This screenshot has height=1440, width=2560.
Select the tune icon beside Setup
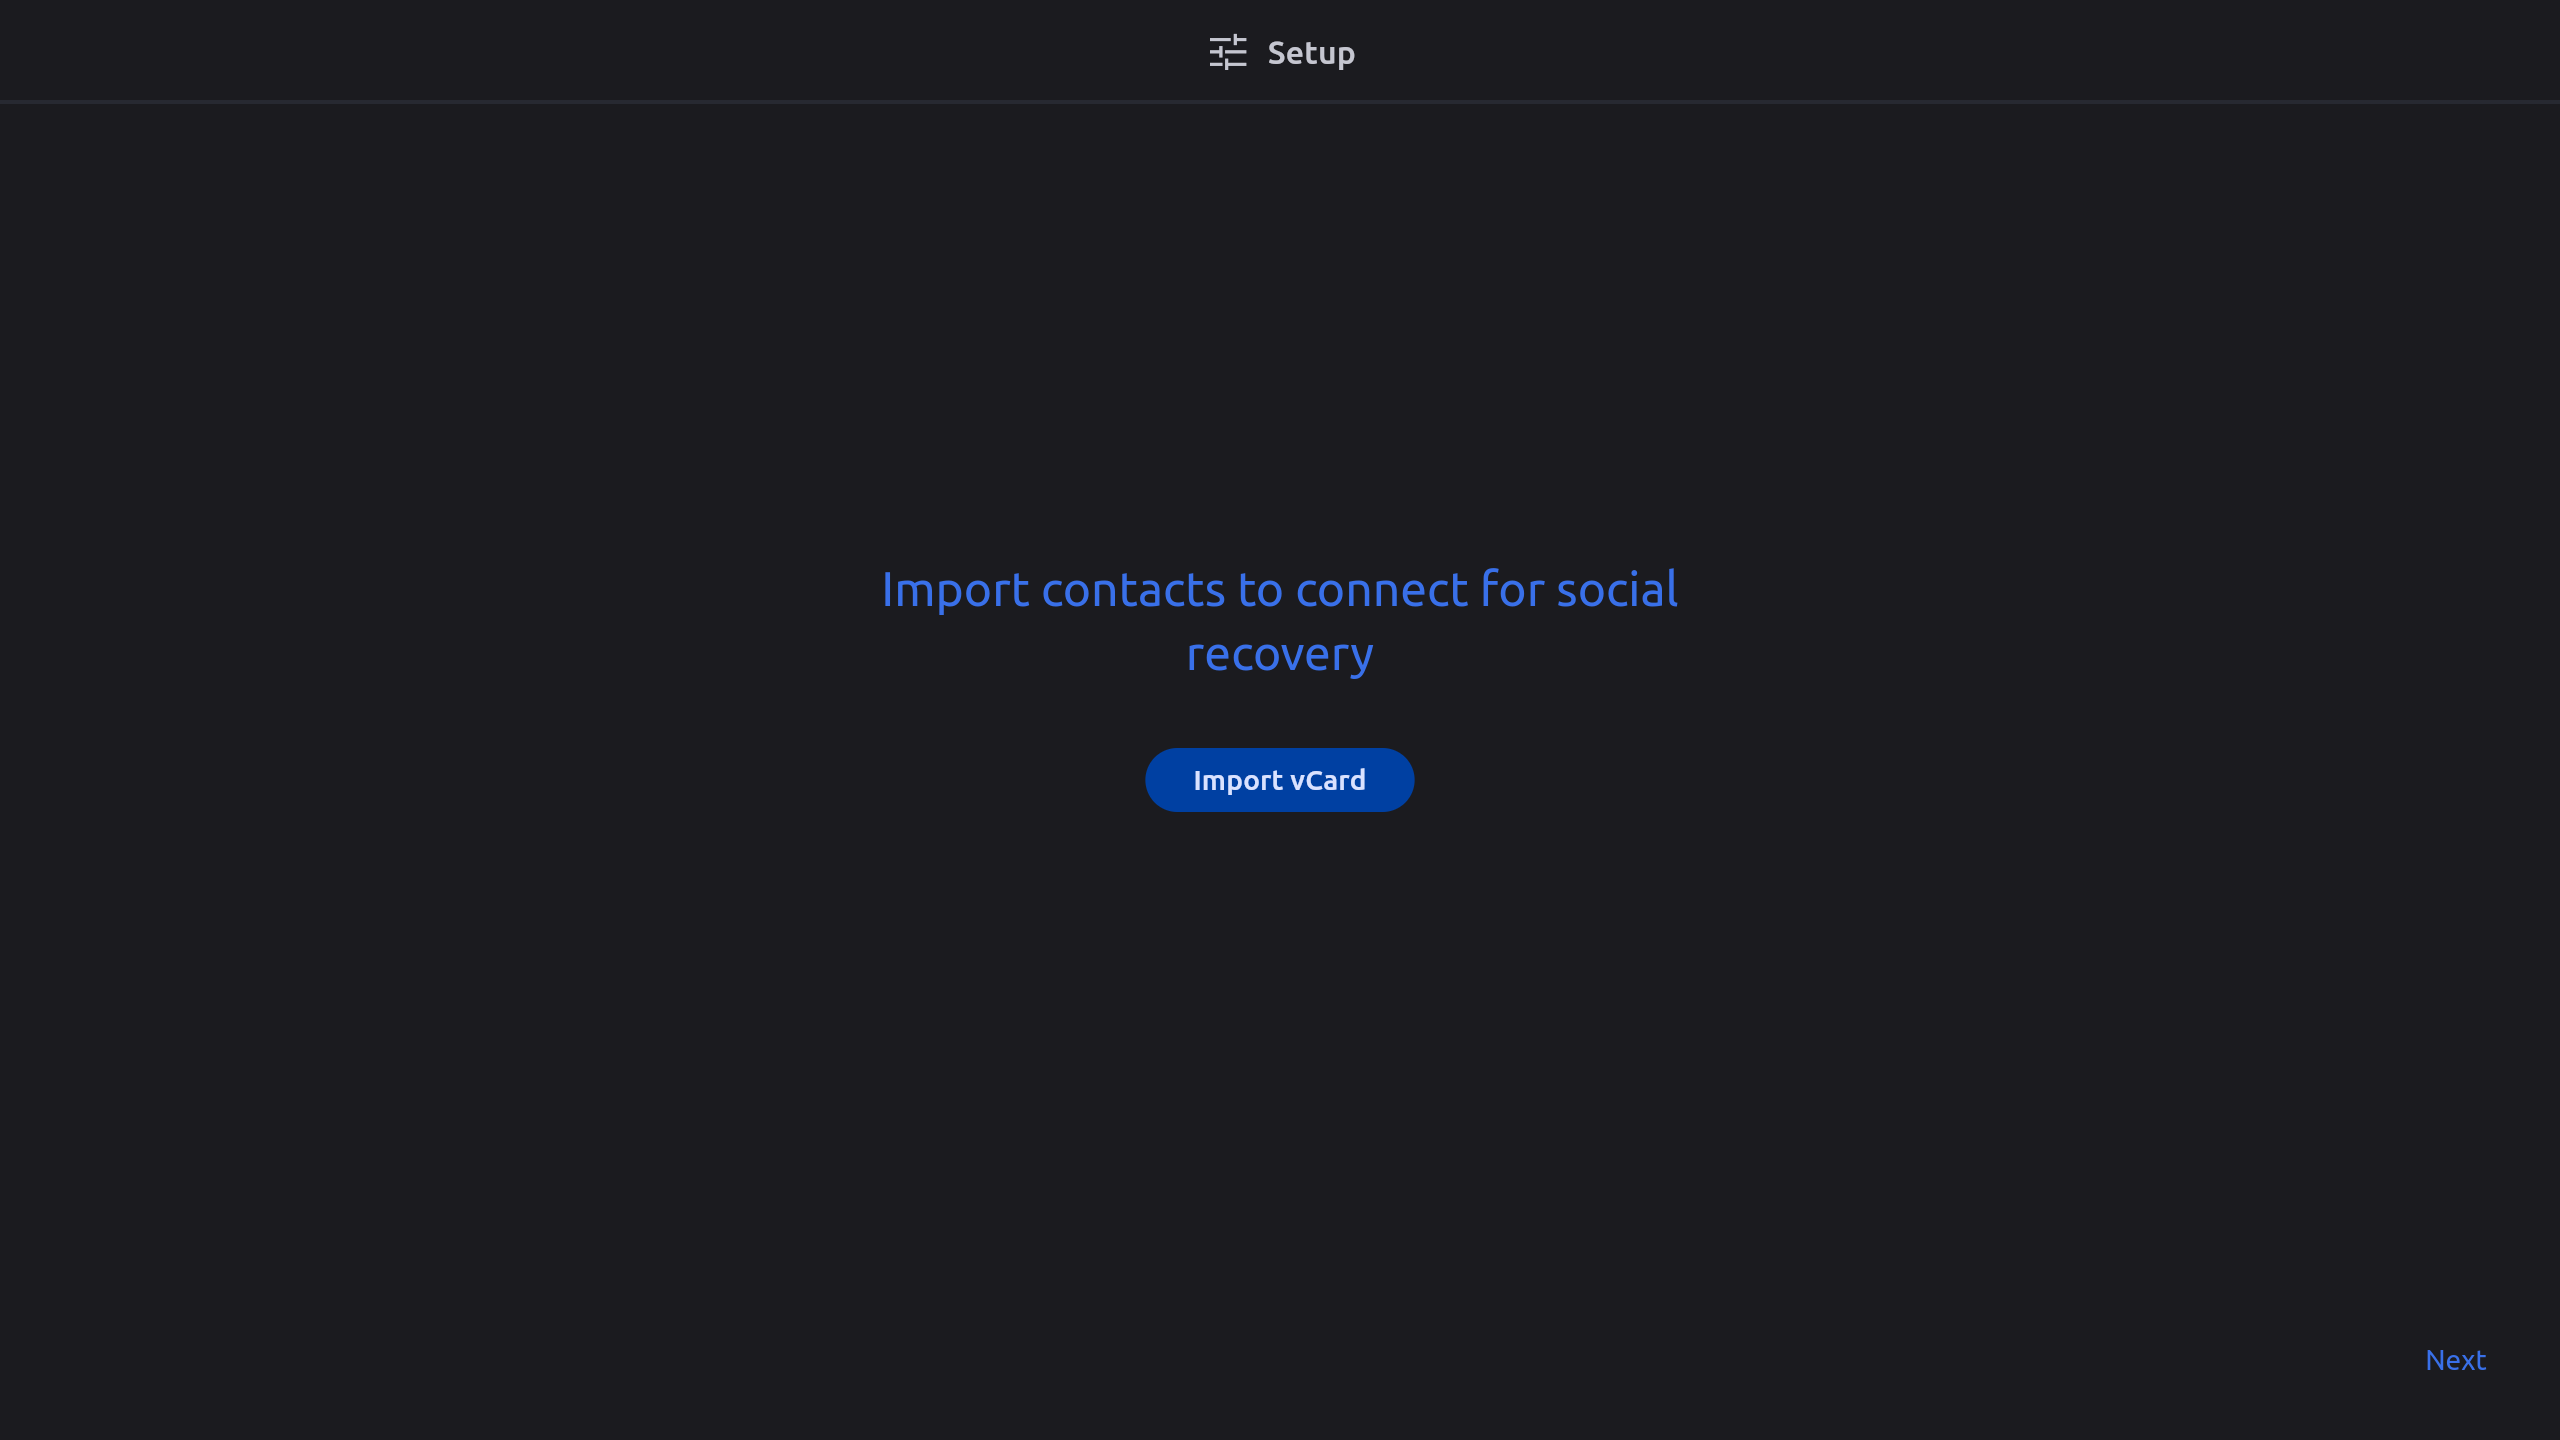click(x=1228, y=52)
